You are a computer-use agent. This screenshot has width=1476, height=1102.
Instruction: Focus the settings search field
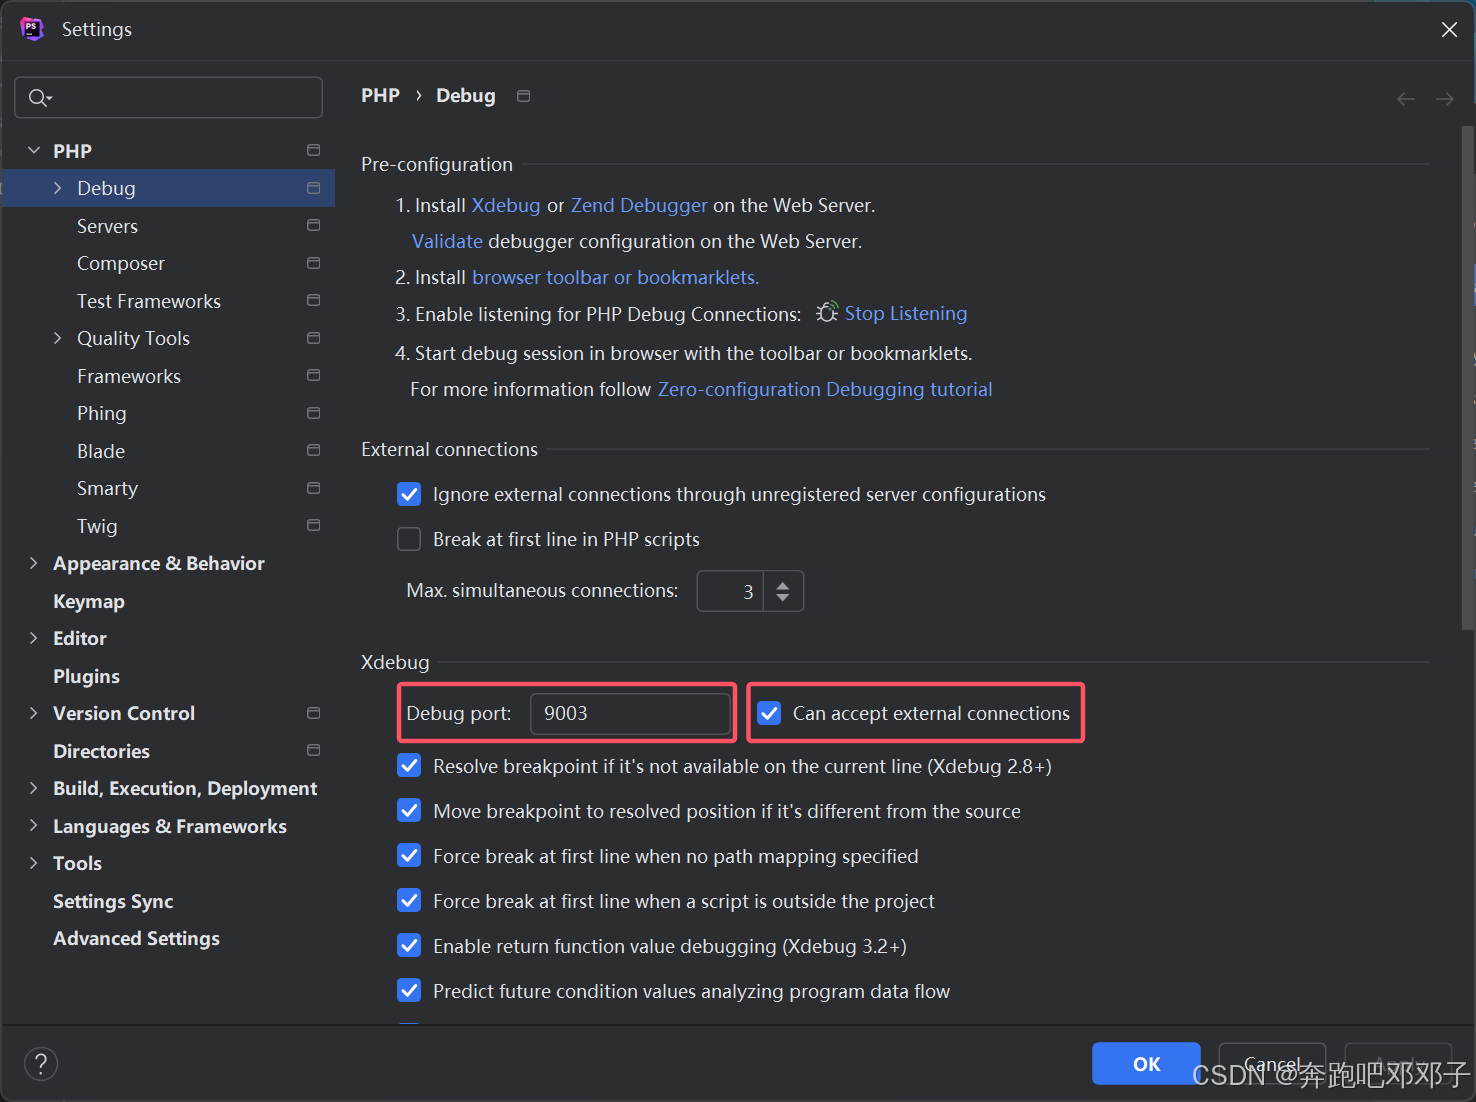click(168, 97)
